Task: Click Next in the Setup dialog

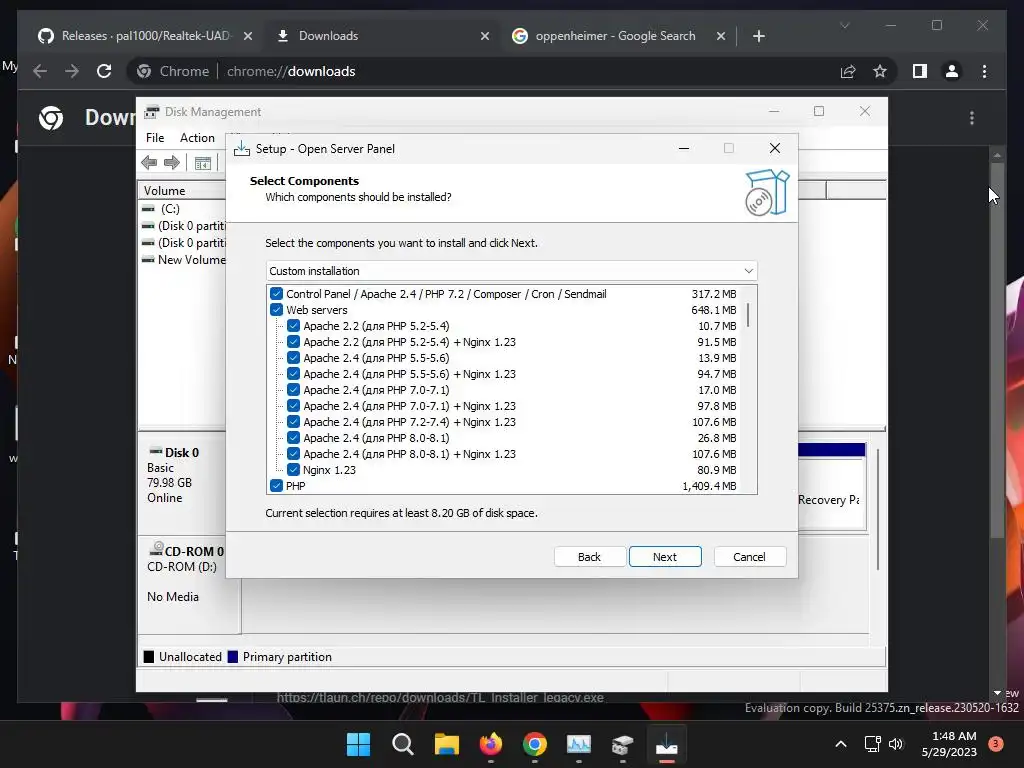Action: click(x=665, y=557)
